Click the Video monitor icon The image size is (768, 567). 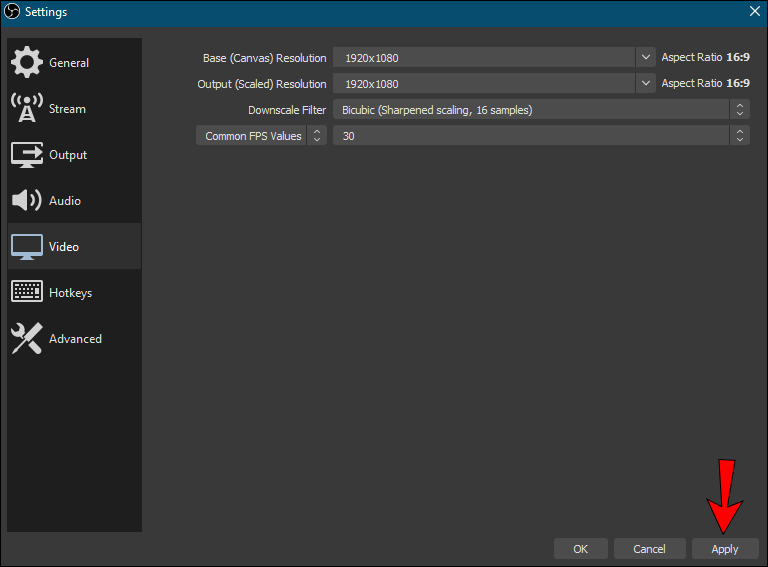pyautogui.click(x=26, y=247)
